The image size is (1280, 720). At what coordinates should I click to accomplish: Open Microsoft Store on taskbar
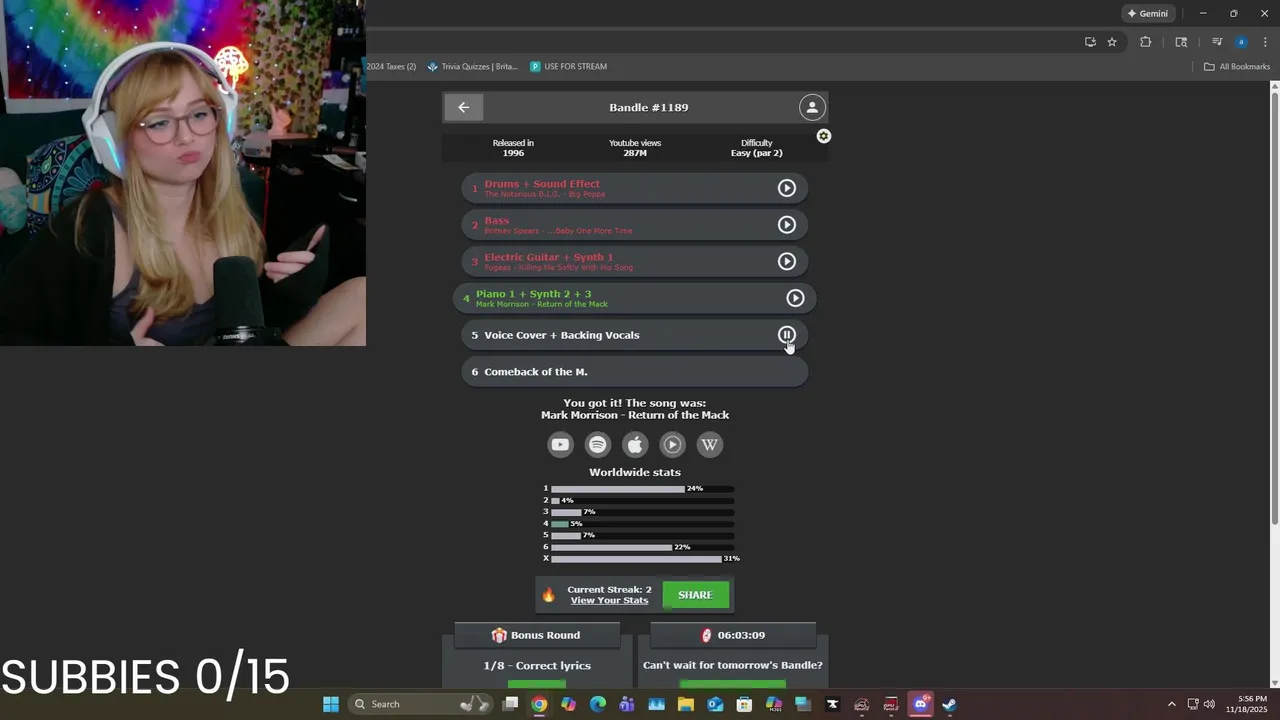(744, 704)
